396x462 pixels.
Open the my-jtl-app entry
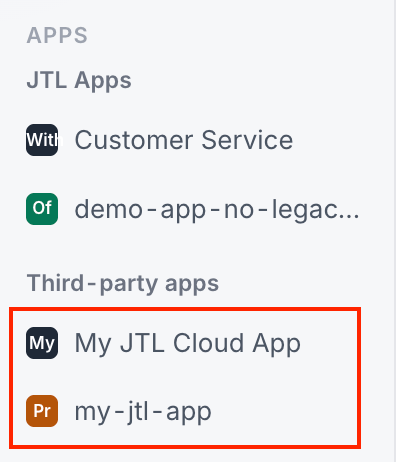tap(143, 412)
